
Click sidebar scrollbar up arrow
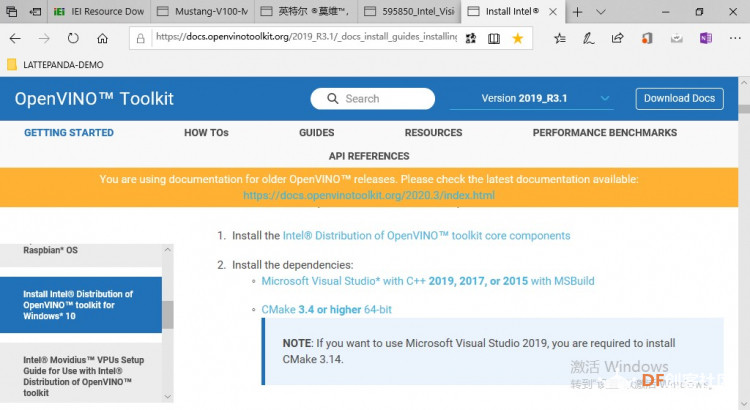(x=167, y=250)
